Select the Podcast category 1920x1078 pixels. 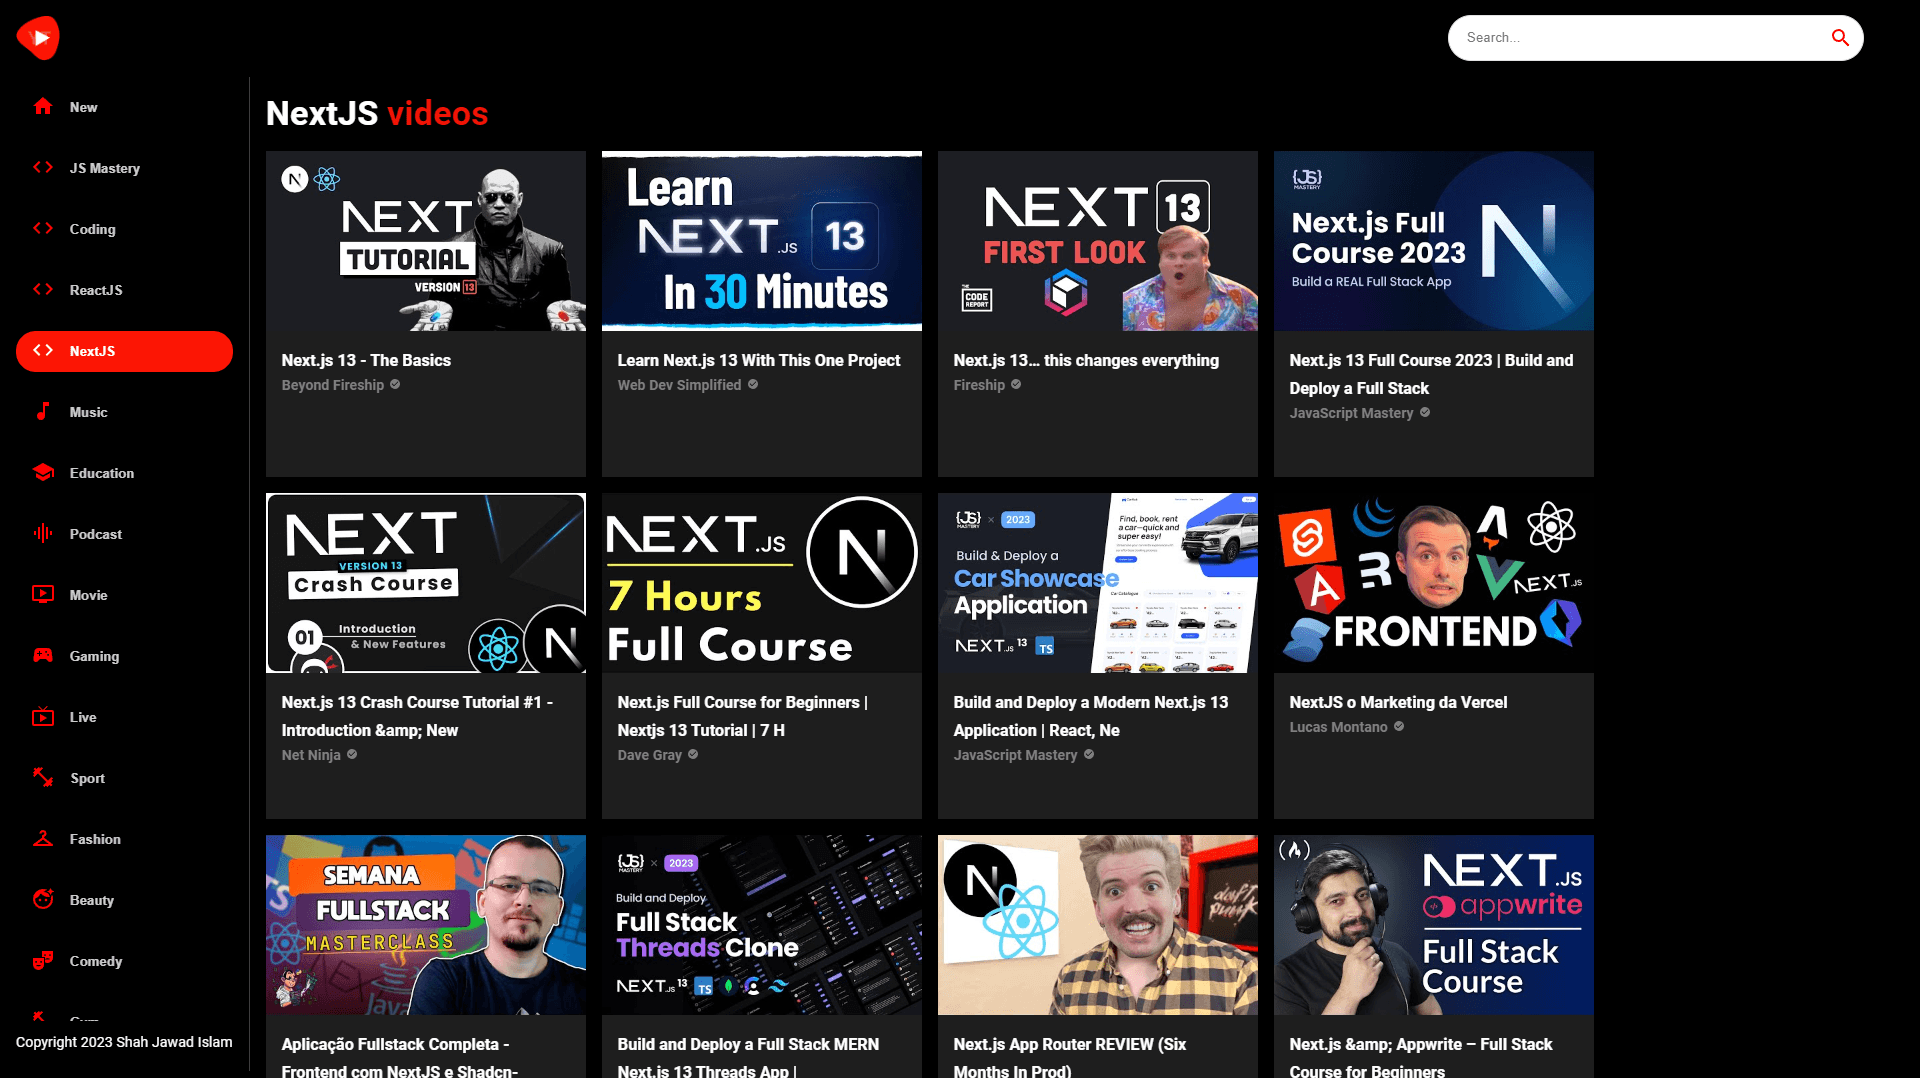[x=124, y=534]
